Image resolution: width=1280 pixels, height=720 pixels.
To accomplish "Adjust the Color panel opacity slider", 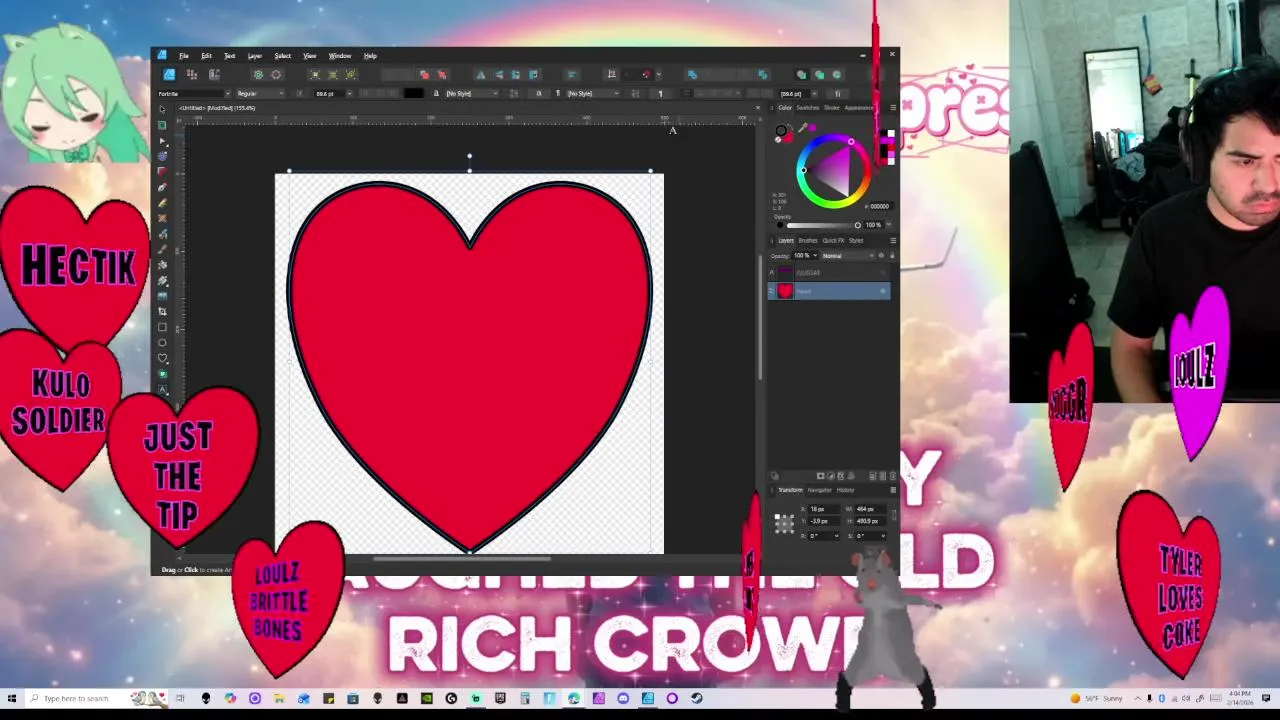I will 823,225.
